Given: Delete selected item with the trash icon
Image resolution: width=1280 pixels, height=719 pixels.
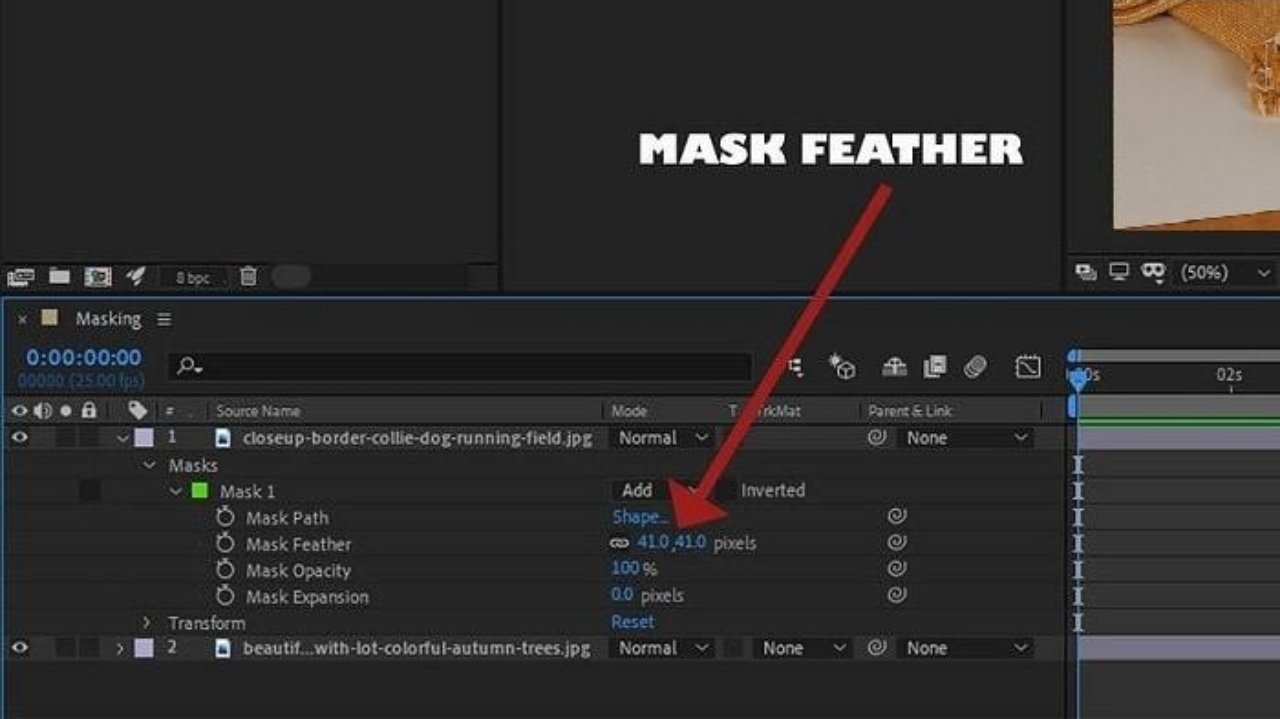Looking at the screenshot, I should point(249,276).
